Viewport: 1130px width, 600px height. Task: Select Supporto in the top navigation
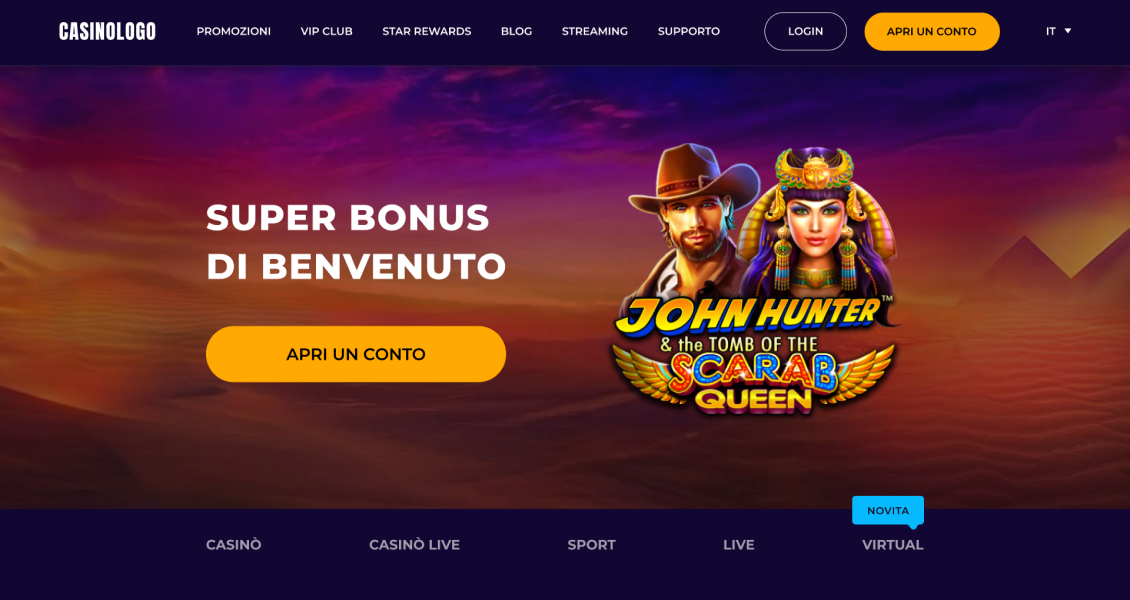point(688,32)
